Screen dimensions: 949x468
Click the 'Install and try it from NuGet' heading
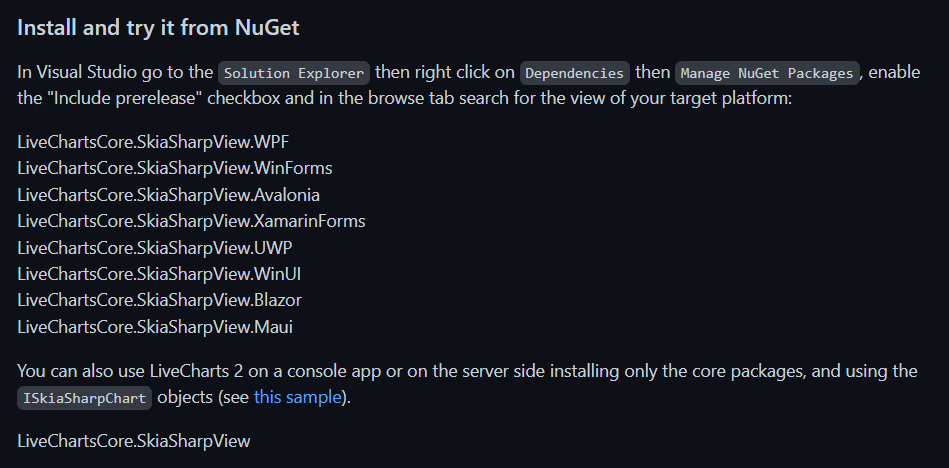pyautogui.click(x=158, y=28)
